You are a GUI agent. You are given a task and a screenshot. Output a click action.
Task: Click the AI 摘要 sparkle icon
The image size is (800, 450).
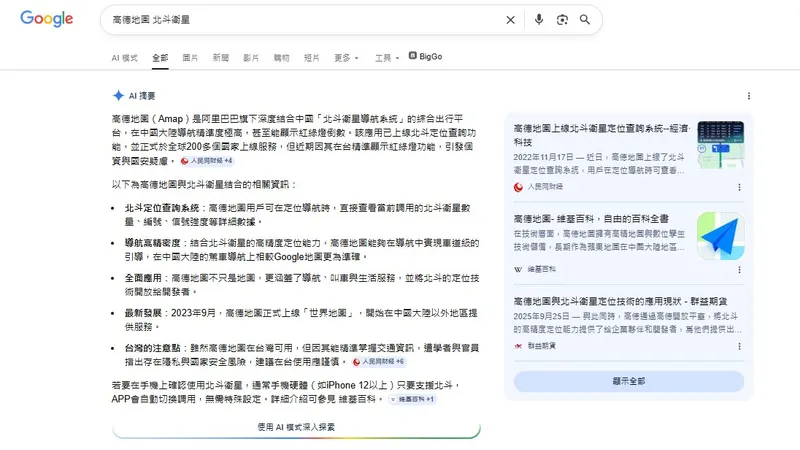click(x=118, y=95)
